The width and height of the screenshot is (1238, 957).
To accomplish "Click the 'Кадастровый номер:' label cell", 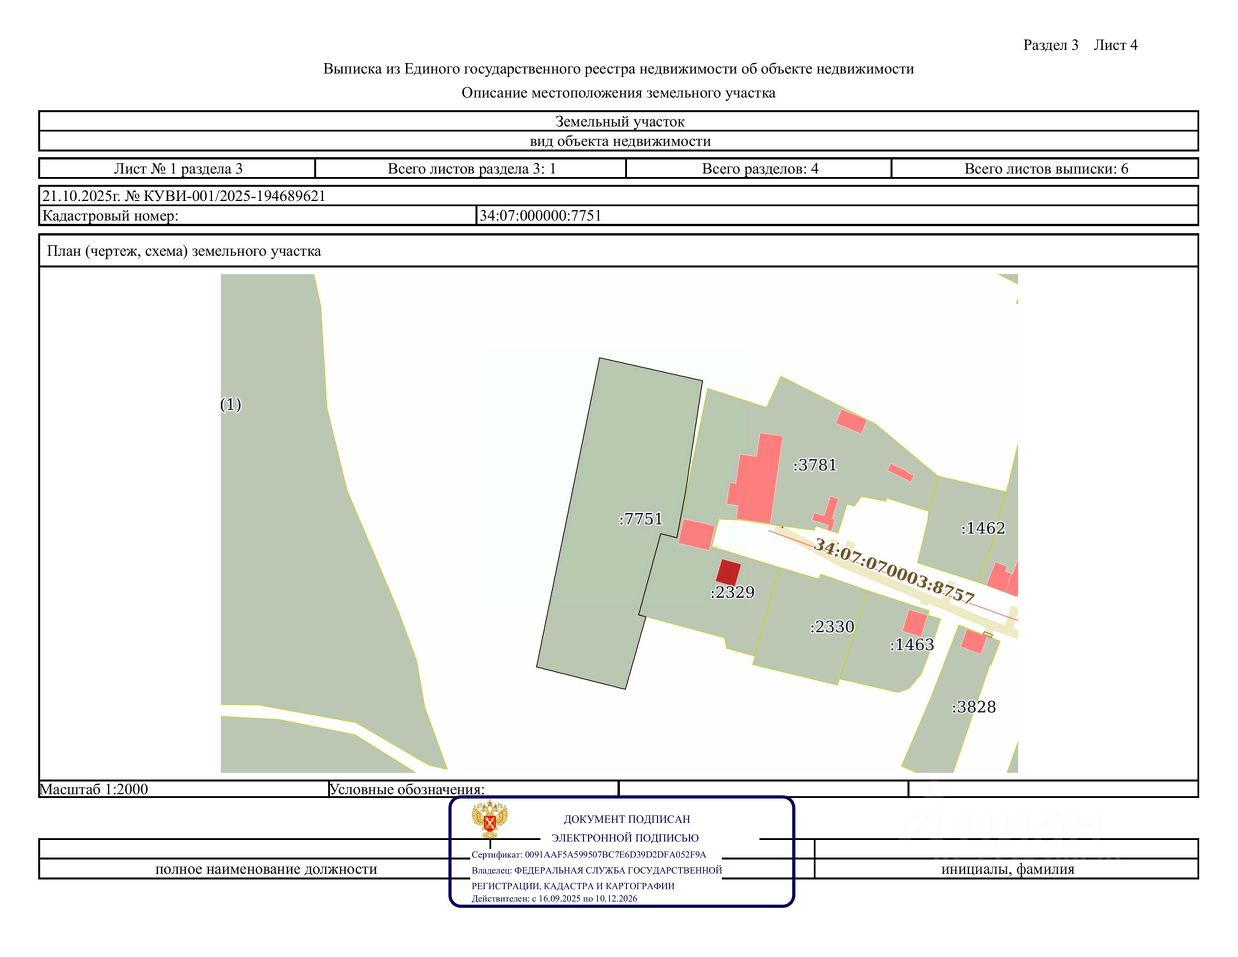I will (258, 215).
